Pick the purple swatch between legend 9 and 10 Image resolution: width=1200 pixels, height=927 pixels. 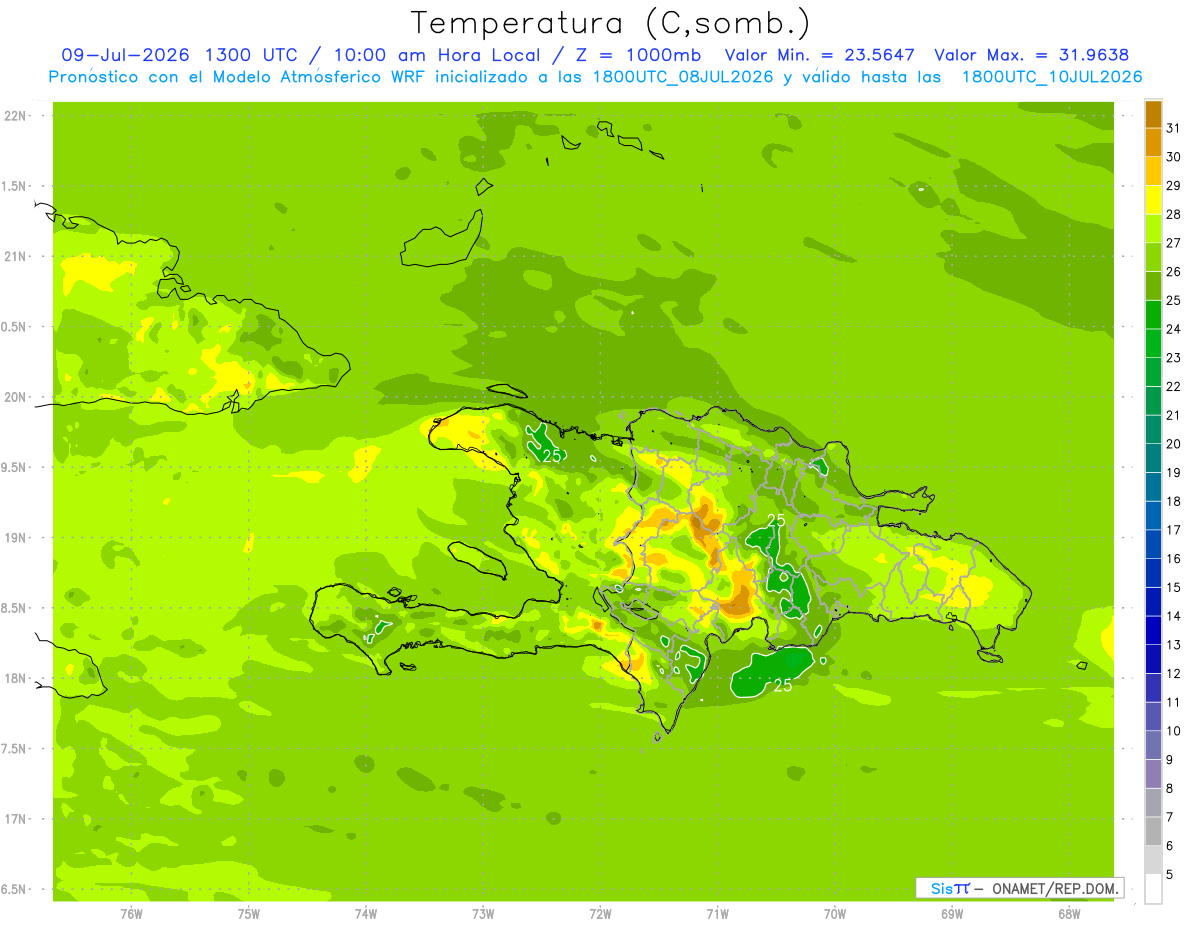click(x=1153, y=745)
